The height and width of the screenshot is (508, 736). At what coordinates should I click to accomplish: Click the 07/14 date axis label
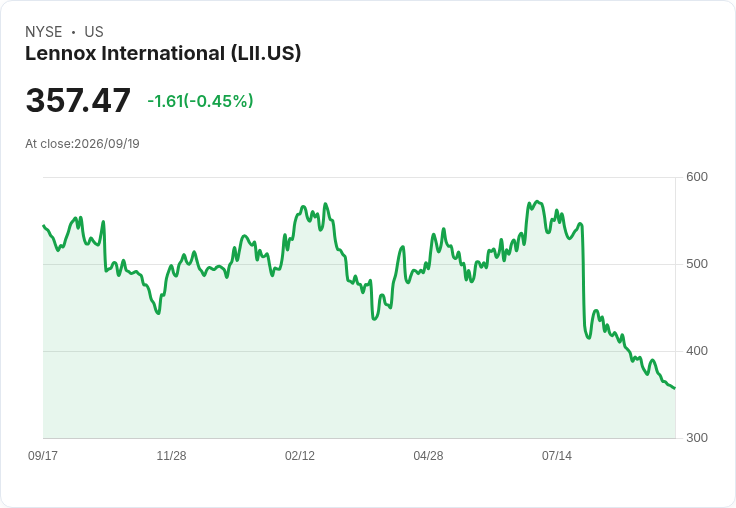click(x=557, y=455)
